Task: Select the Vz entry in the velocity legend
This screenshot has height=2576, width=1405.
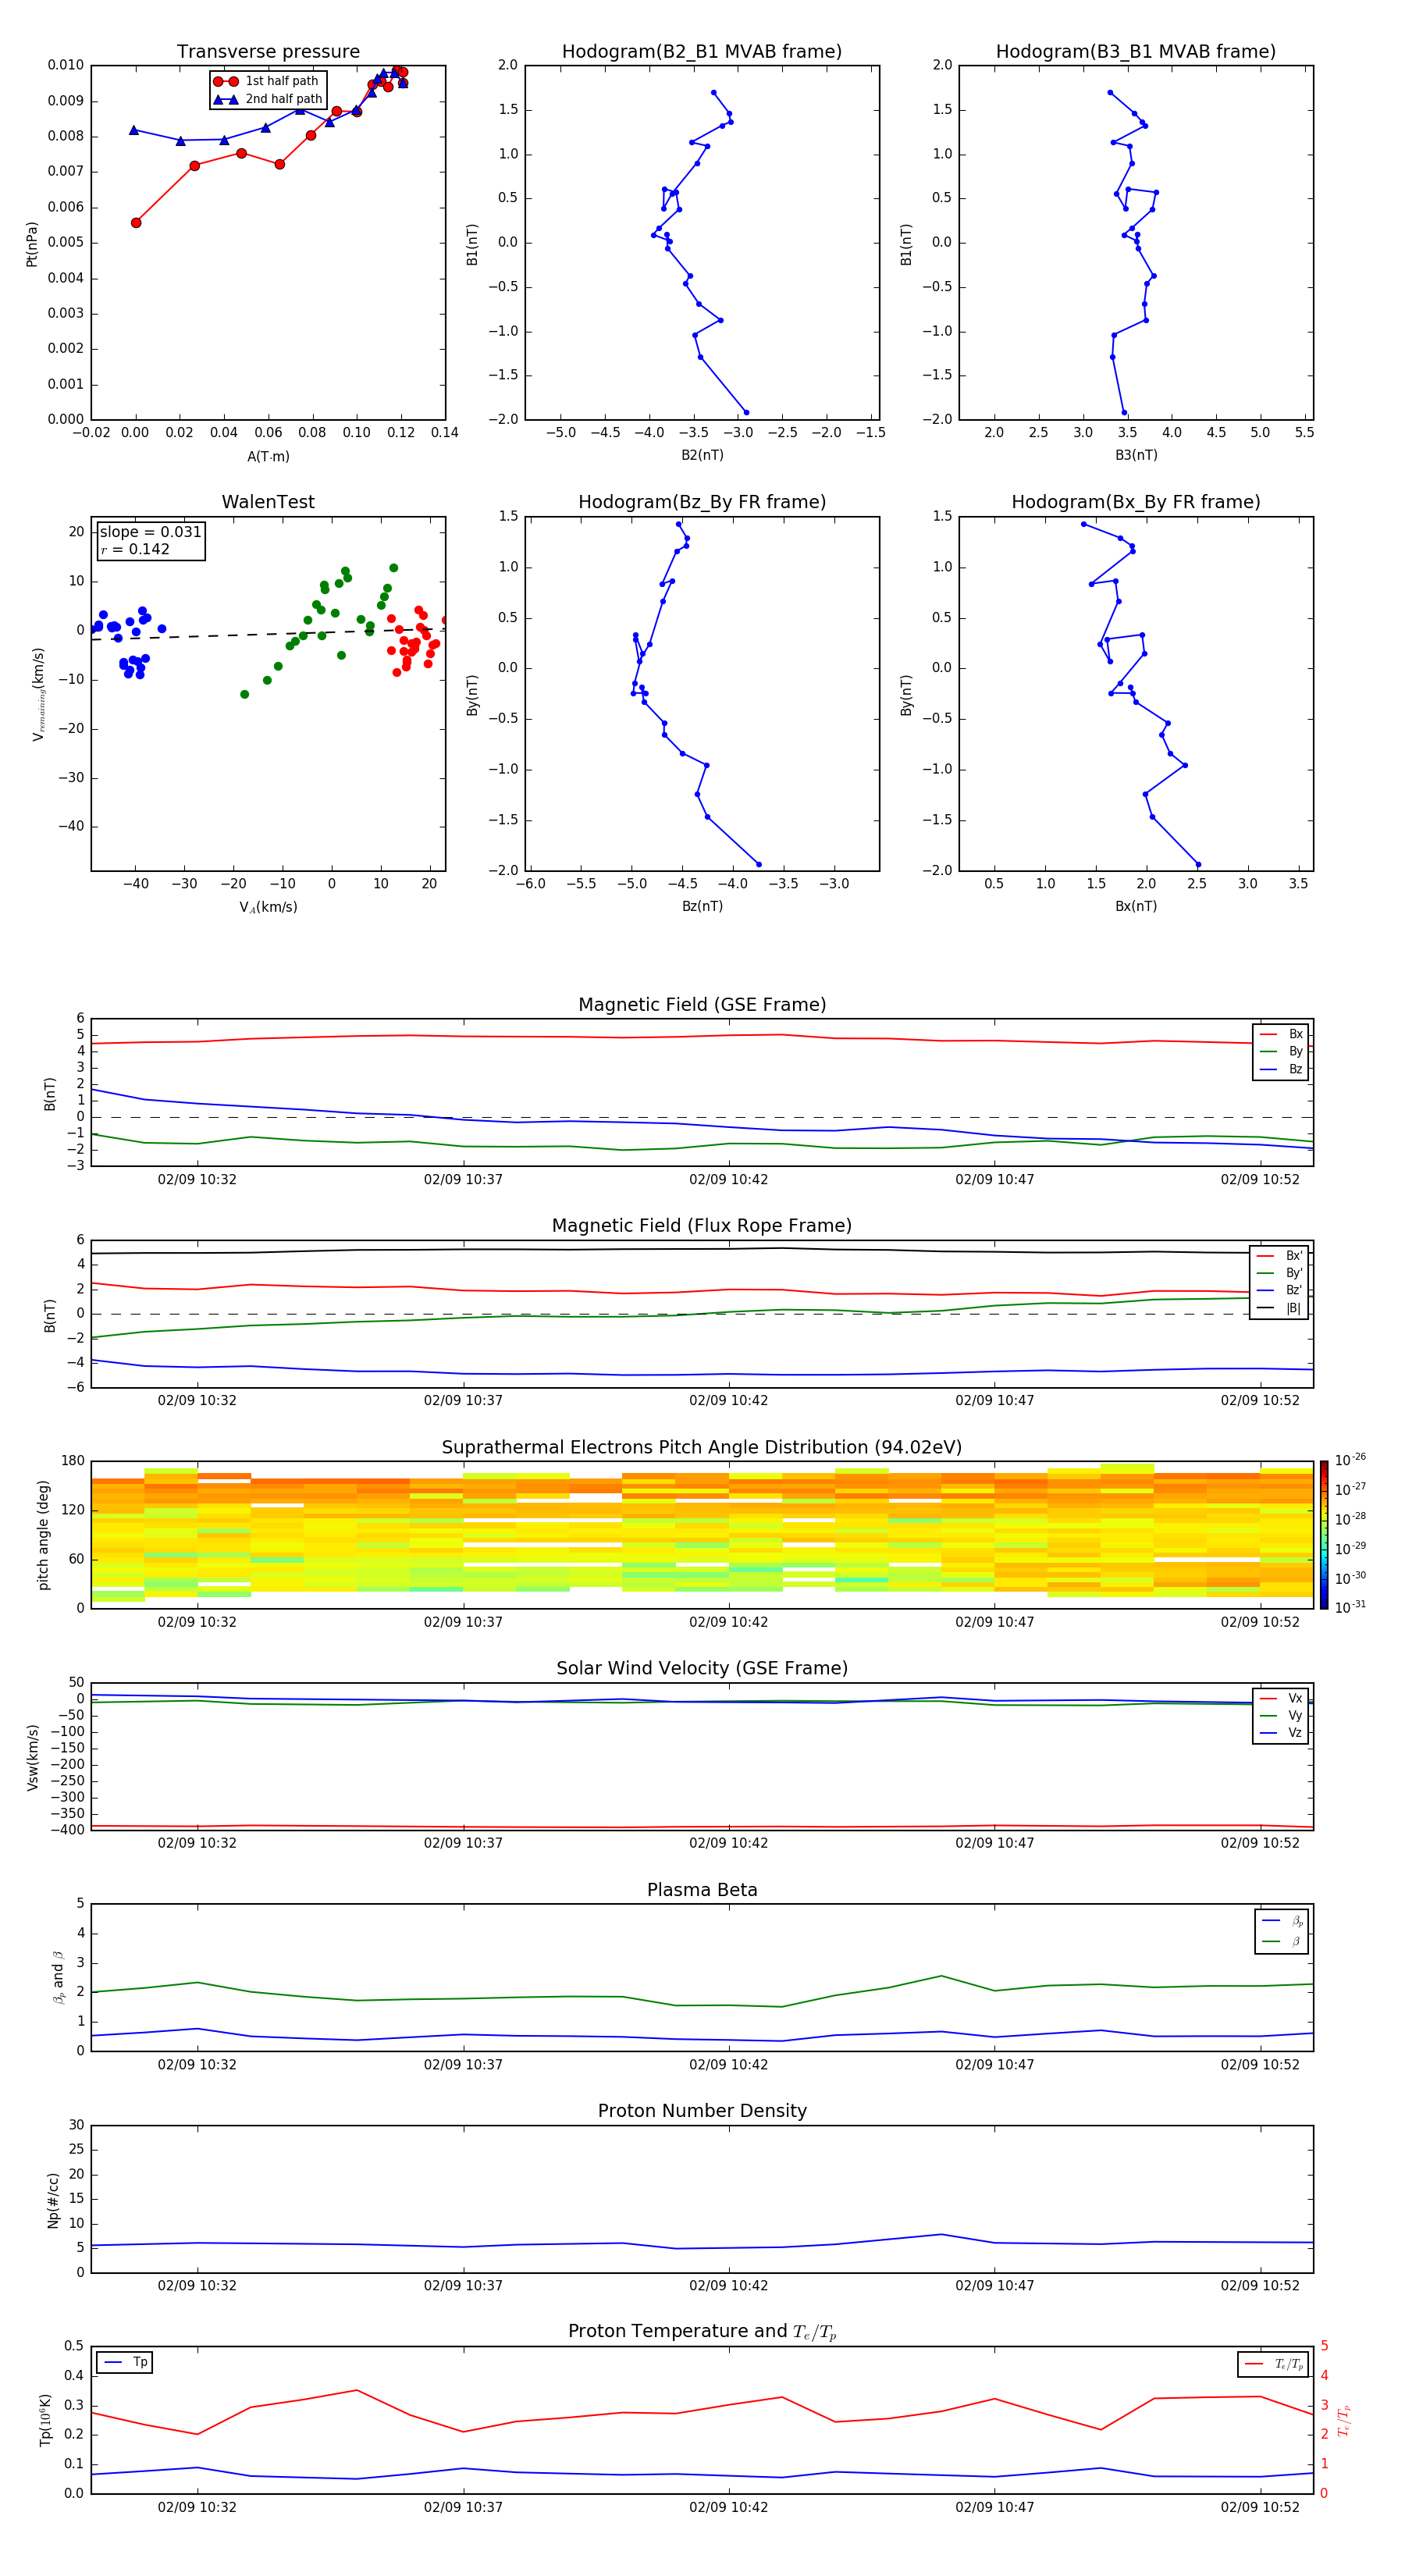Action: coord(1281,1733)
